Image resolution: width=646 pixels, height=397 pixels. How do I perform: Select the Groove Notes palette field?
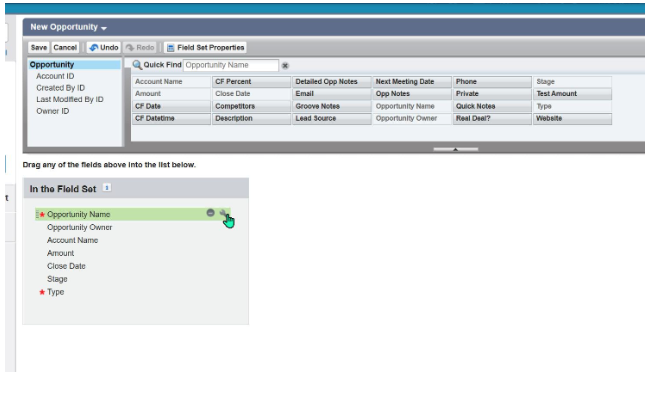point(332,106)
